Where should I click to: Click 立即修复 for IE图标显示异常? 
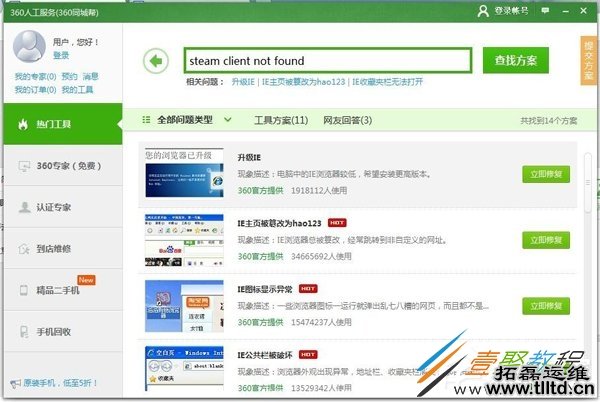[546, 306]
